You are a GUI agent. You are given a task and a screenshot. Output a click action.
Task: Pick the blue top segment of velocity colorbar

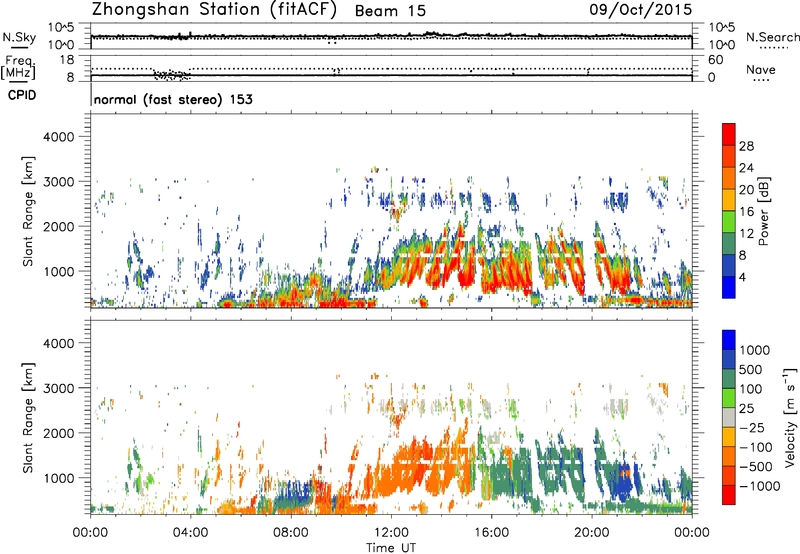tap(729, 340)
